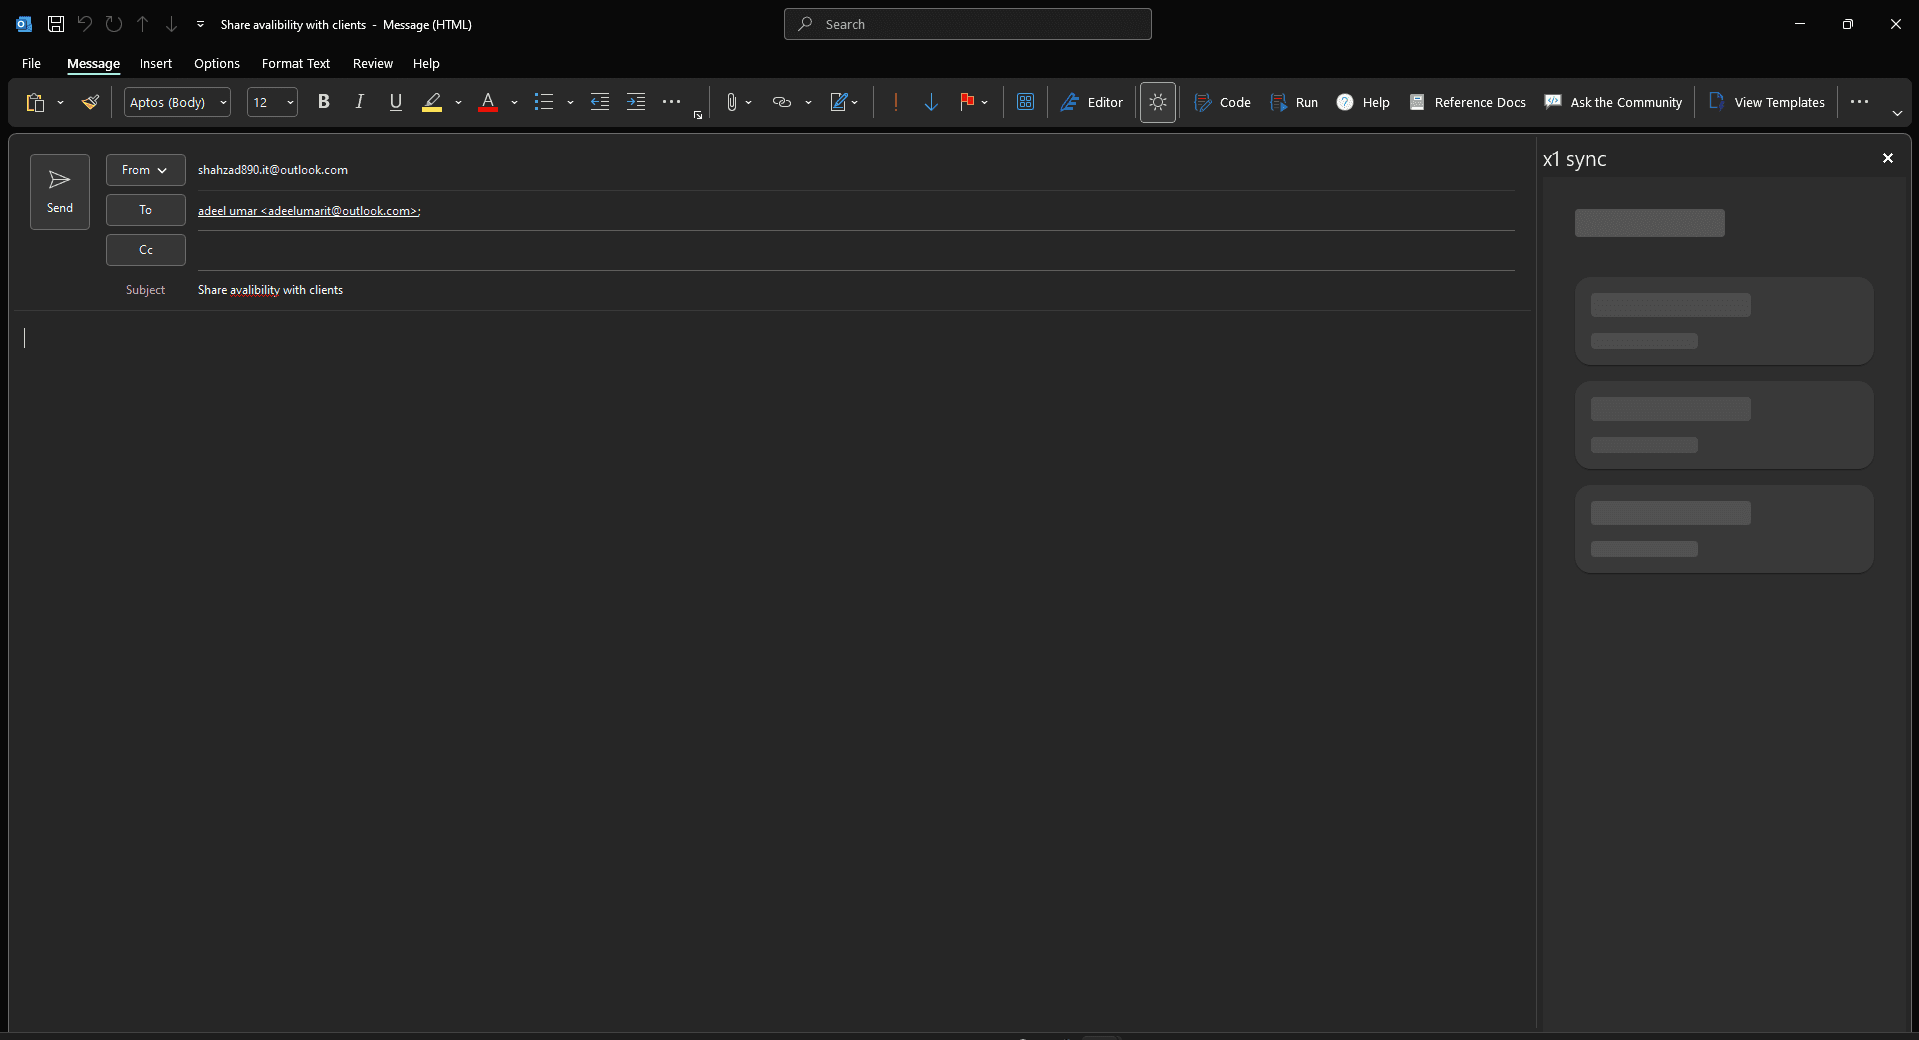Viewport: 1919px width, 1040px height.
Task: Click the Send message button
Action: (x=60, y=191)
